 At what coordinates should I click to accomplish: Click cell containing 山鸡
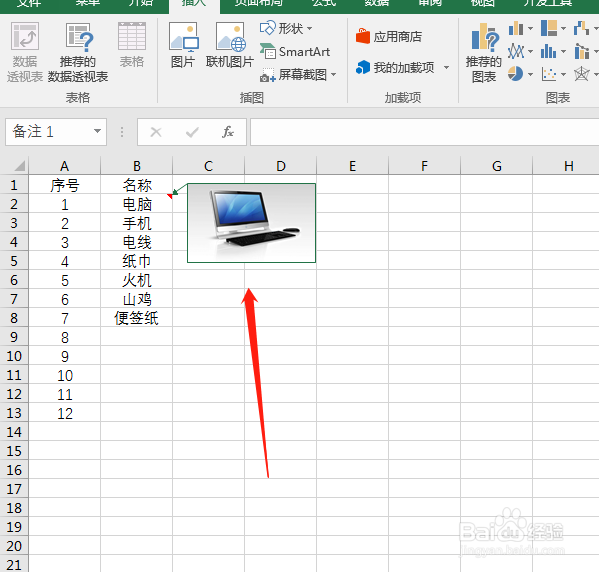(137, 299)
